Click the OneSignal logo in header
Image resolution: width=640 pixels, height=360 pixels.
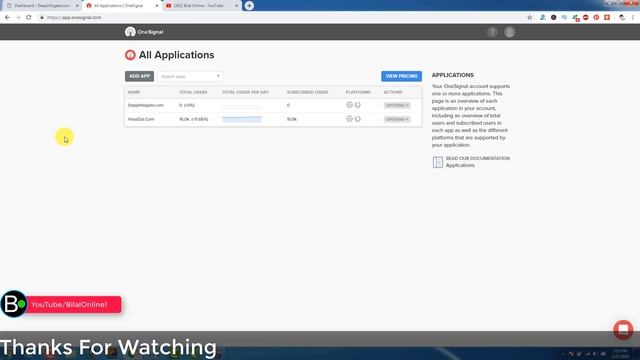tap(144, 32)
